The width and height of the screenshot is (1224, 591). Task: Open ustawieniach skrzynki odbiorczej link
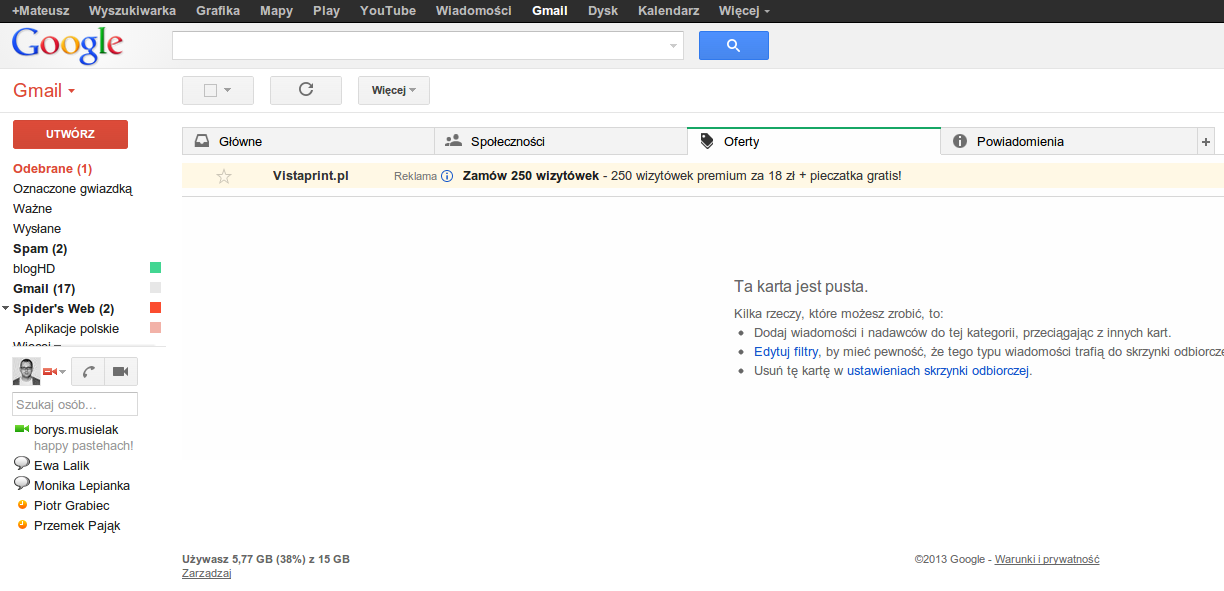(938, 371)
